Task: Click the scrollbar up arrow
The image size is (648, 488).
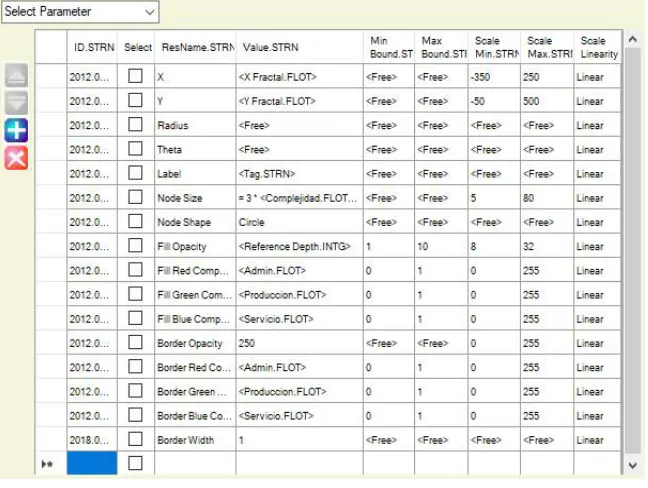Action: point(632,39)
